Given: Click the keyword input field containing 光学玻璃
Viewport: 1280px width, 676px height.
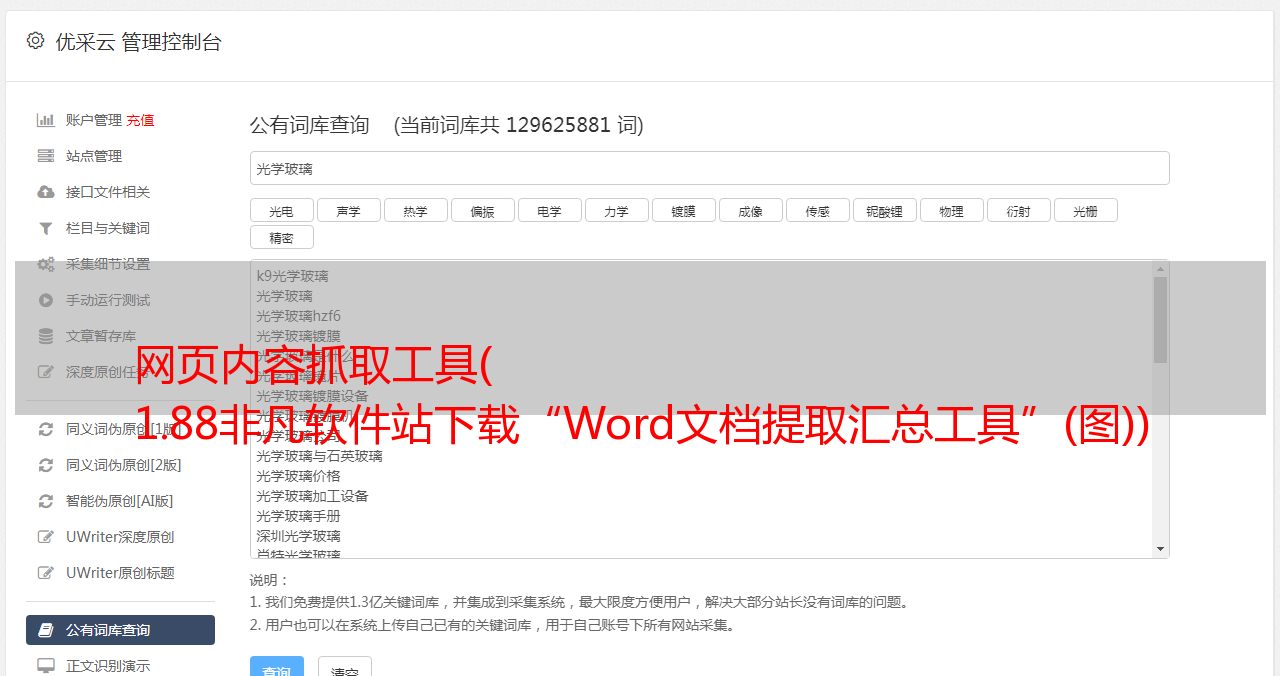Looking at the screenshot, I should (x=709, y=168).
